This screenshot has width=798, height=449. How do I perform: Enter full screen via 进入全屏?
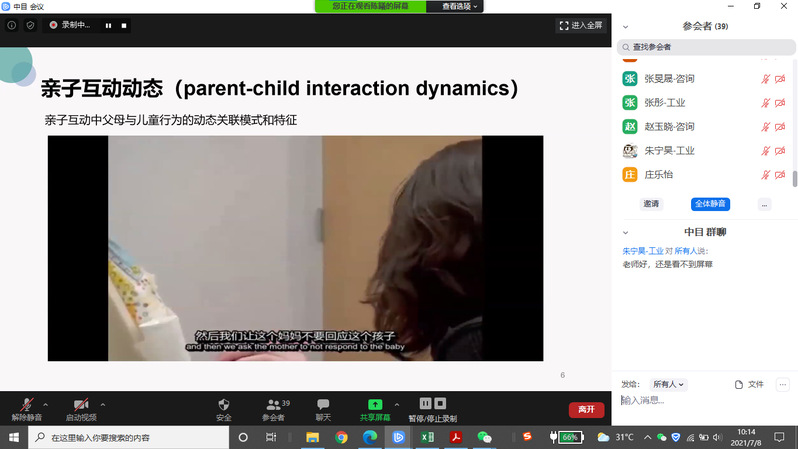581,25
